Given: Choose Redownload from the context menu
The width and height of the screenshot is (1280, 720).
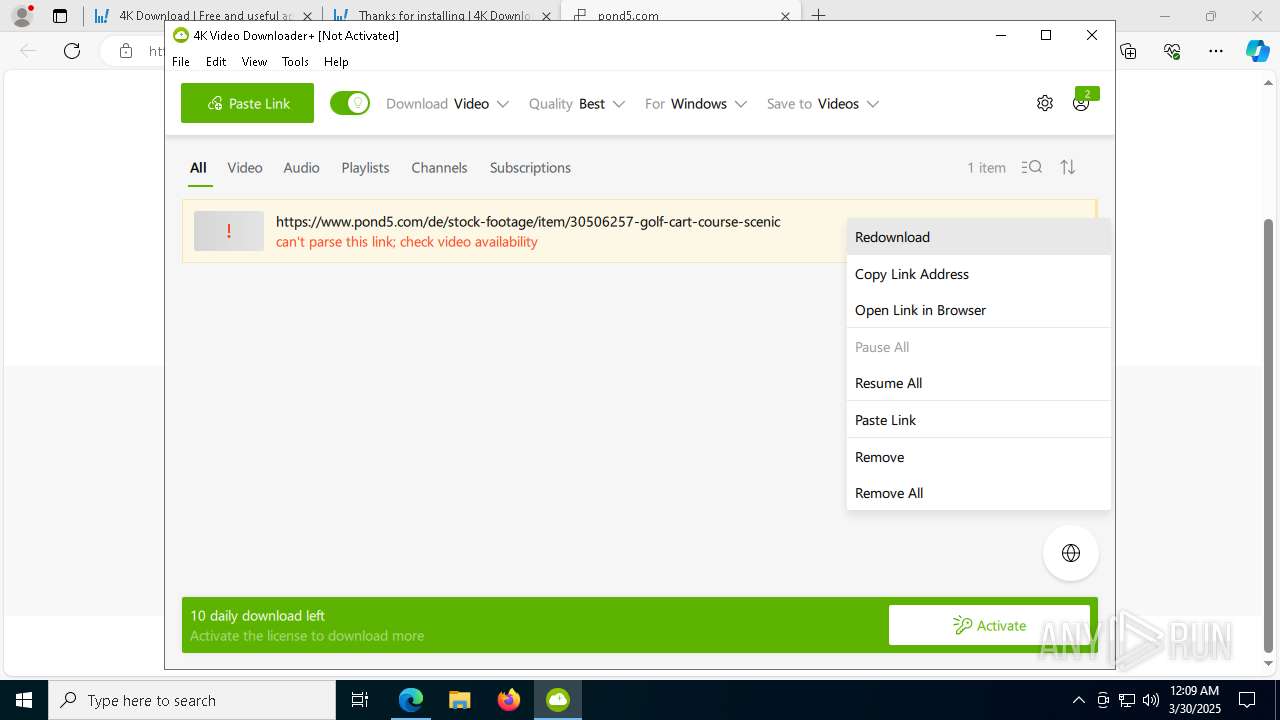Looking at the screenshot, I should tap(978, 237).
